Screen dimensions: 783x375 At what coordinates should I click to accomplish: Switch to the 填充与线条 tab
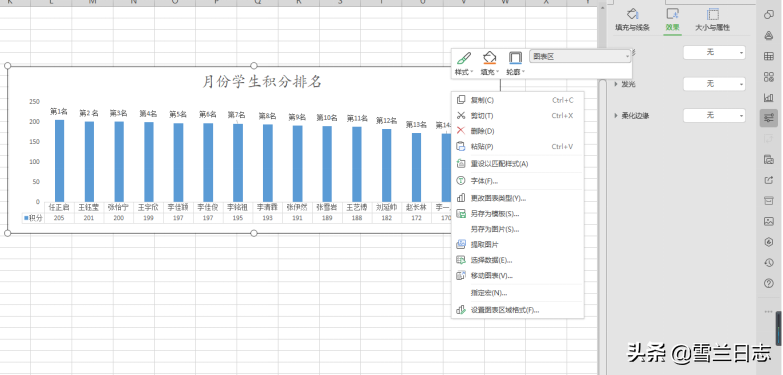point(632,20)
